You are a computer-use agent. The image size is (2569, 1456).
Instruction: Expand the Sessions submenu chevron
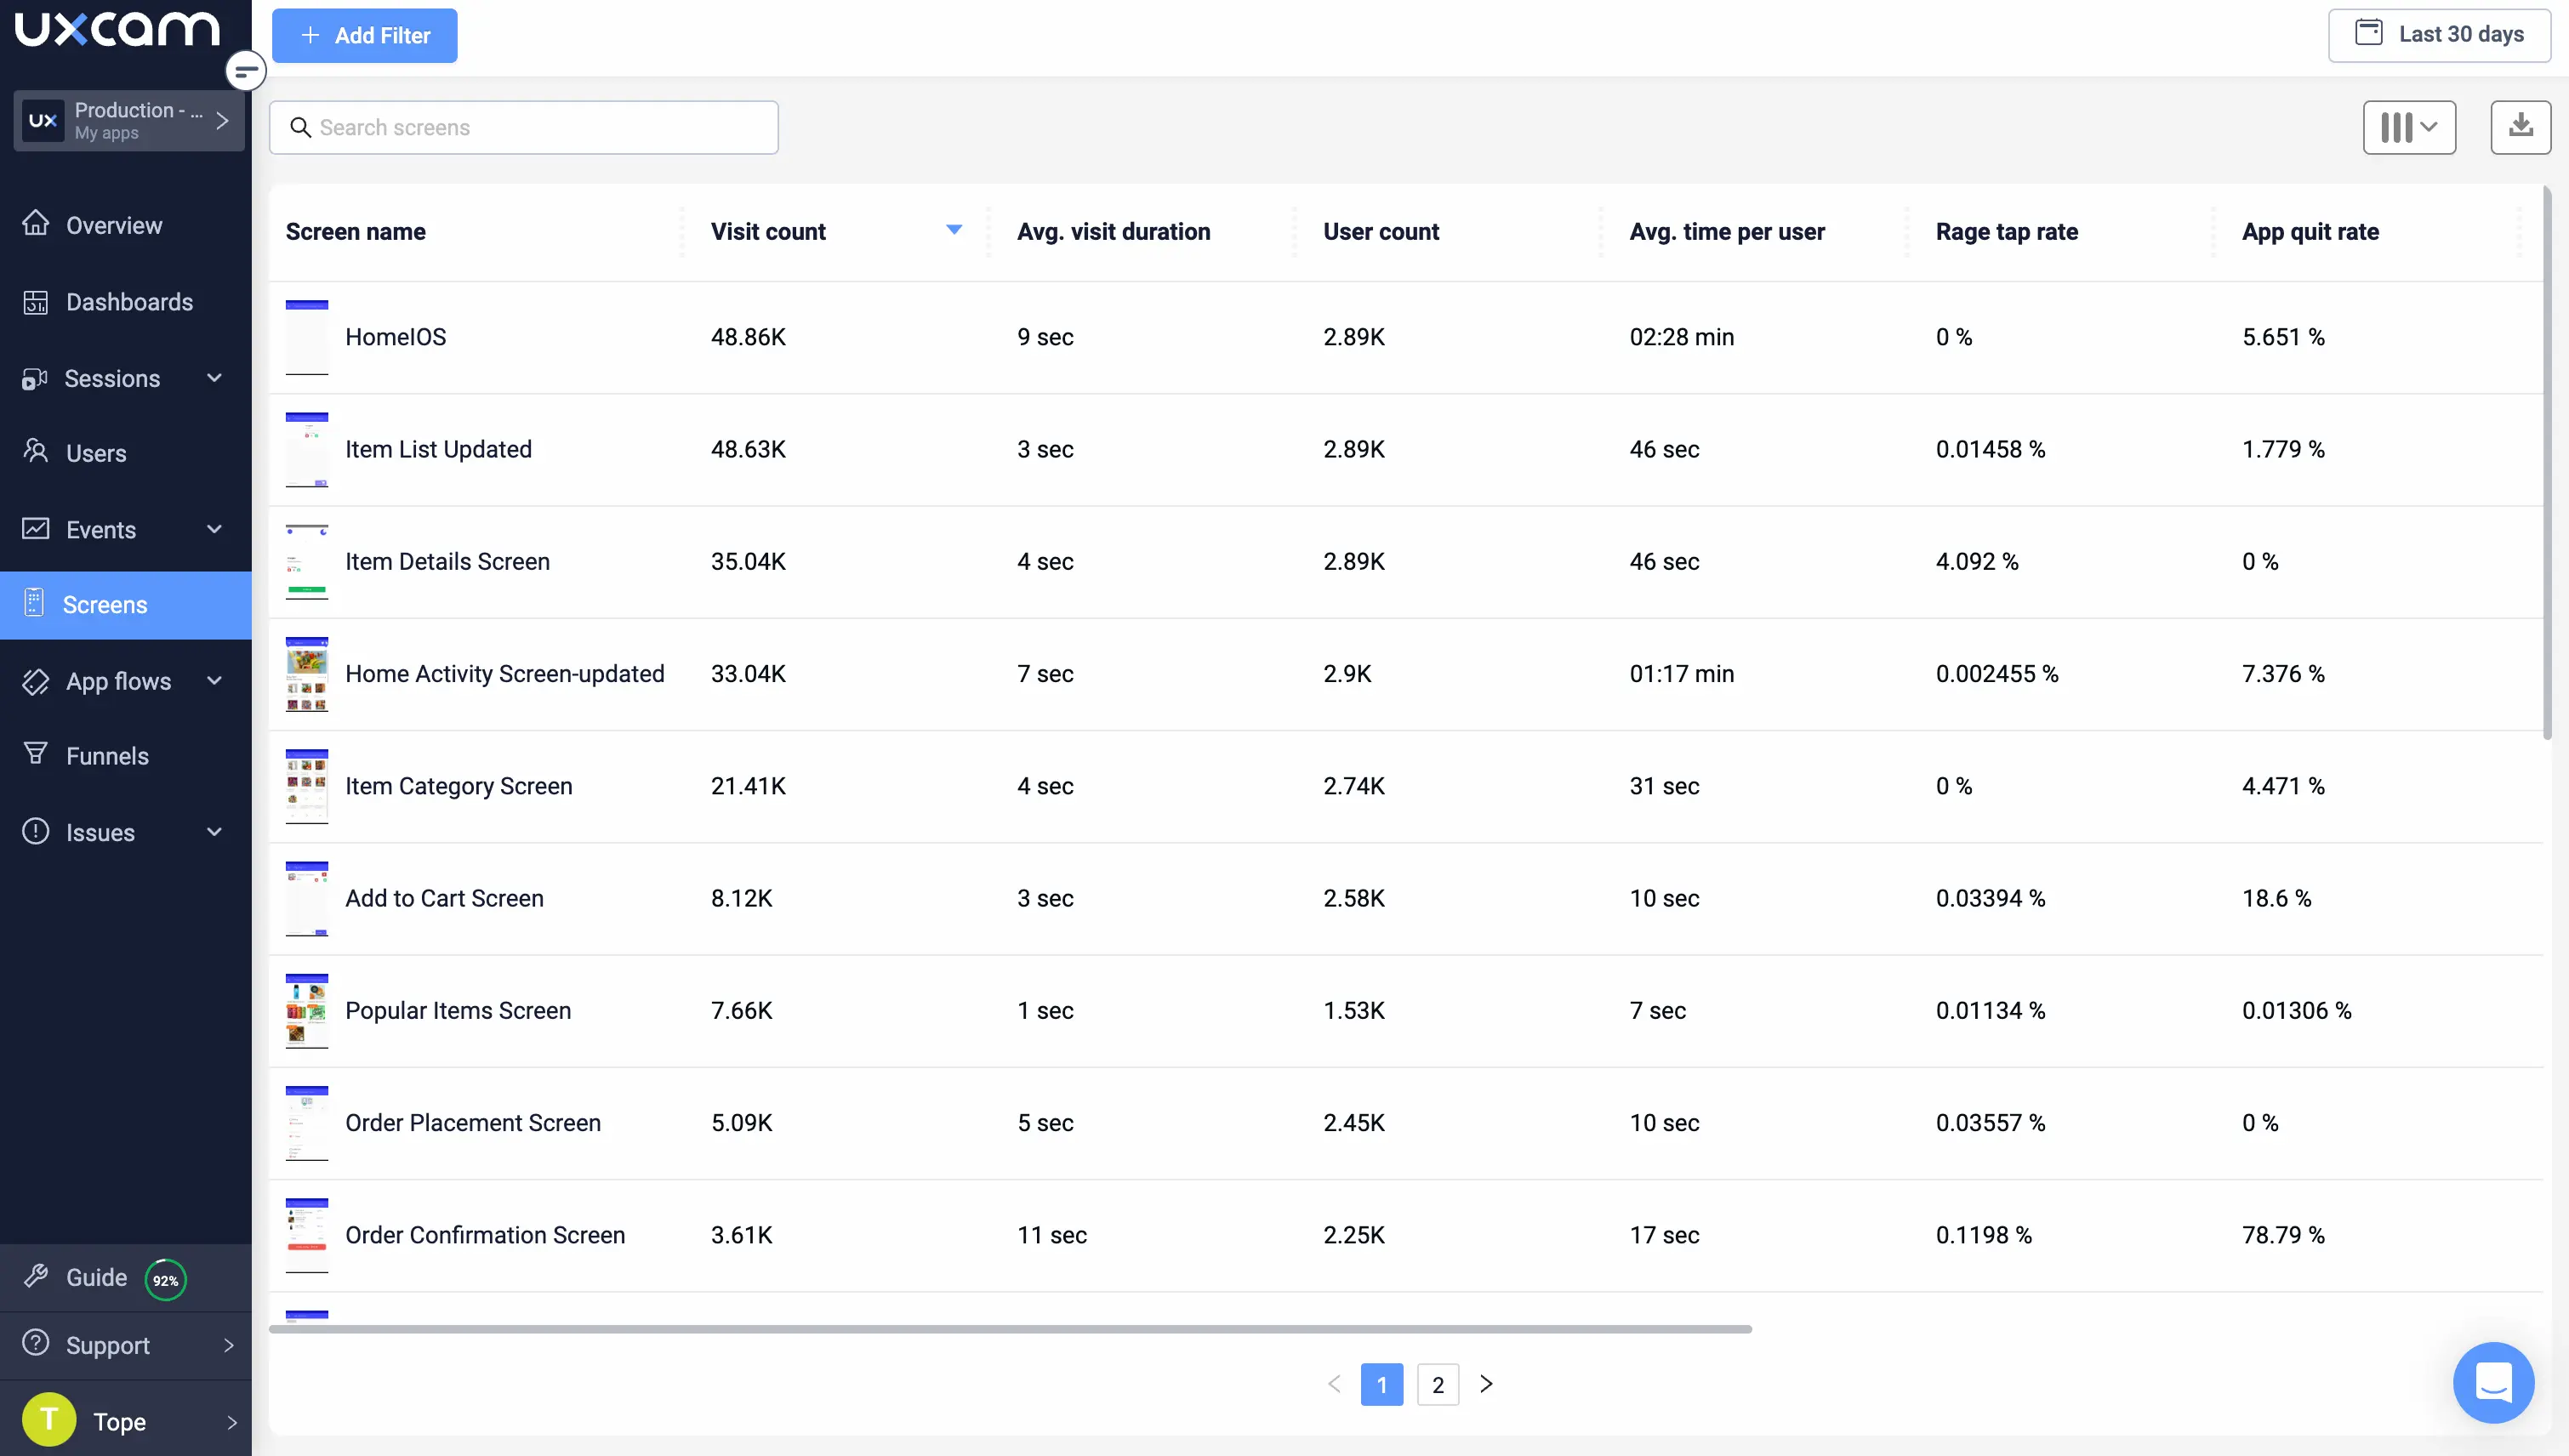[214, 378]
